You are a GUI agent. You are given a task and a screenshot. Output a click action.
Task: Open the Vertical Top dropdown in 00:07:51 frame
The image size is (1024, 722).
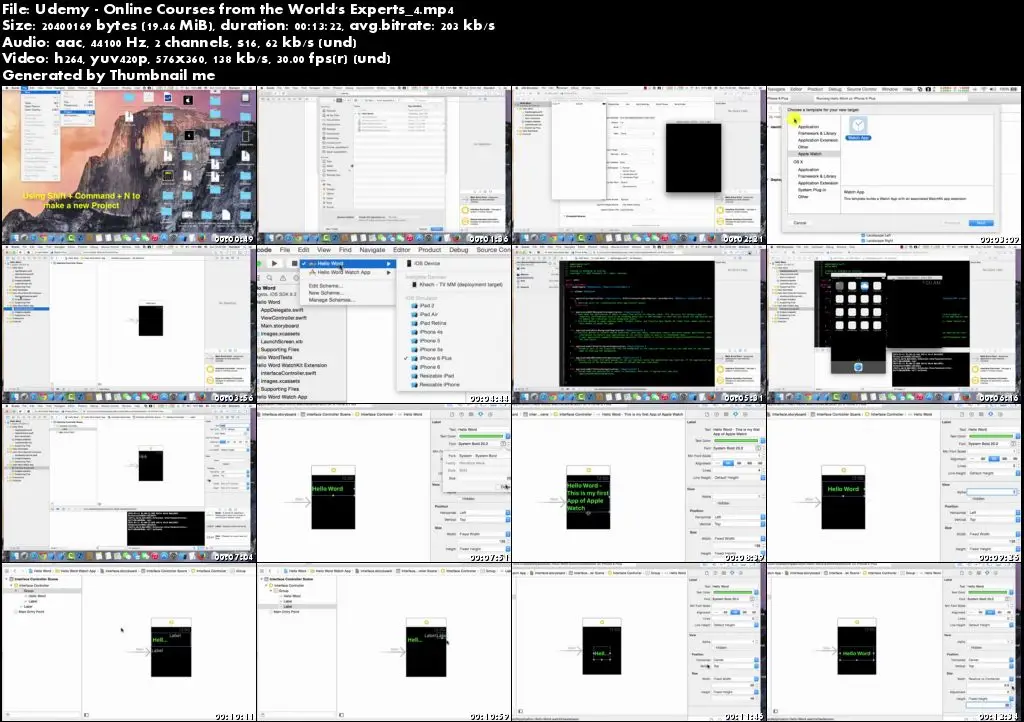pyautogui.click(x=485, y=520)
